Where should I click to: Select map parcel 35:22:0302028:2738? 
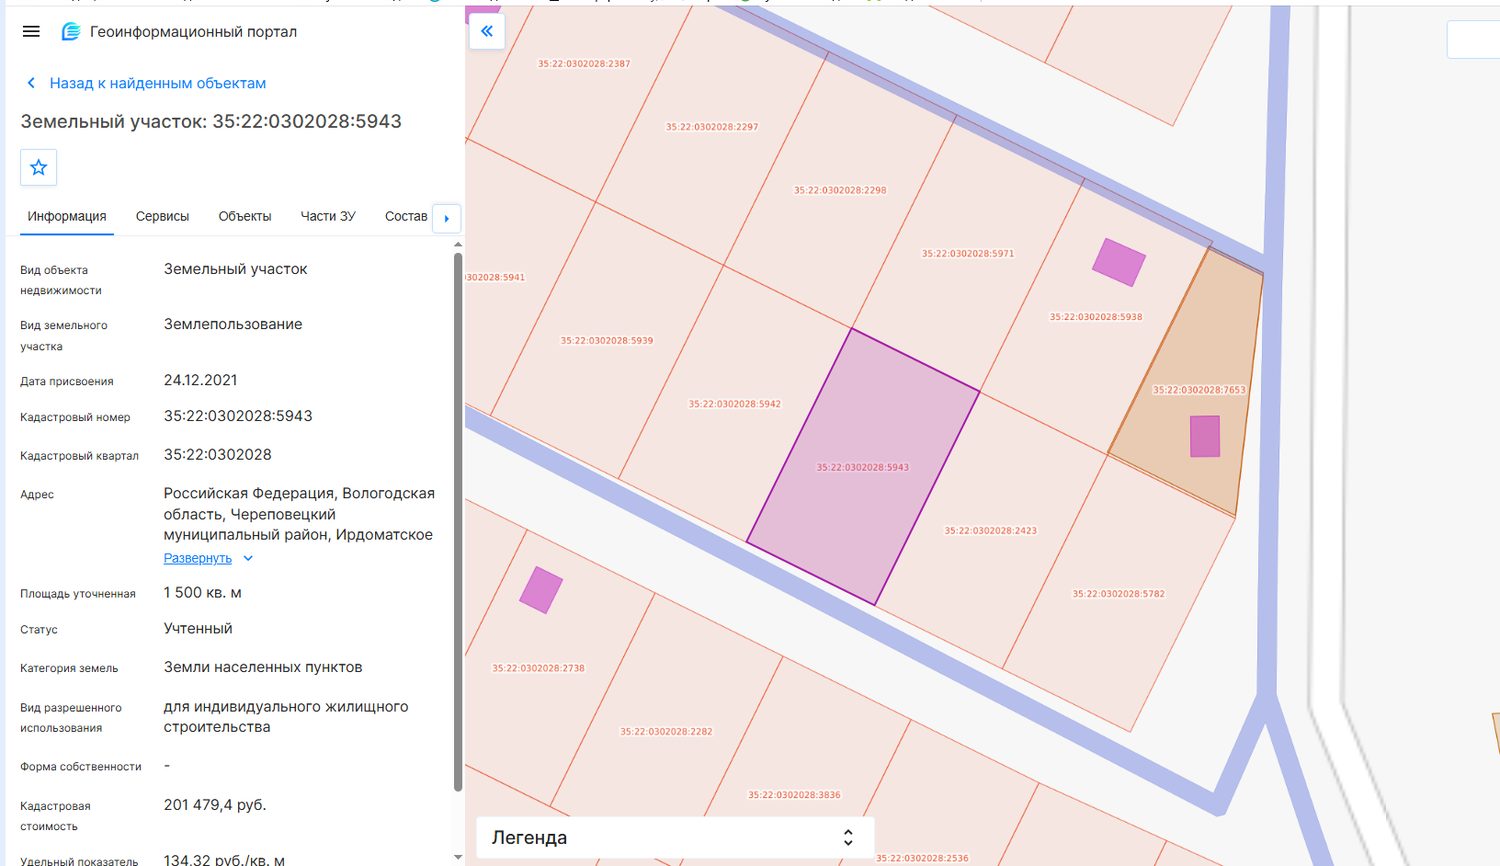point(538,668)
